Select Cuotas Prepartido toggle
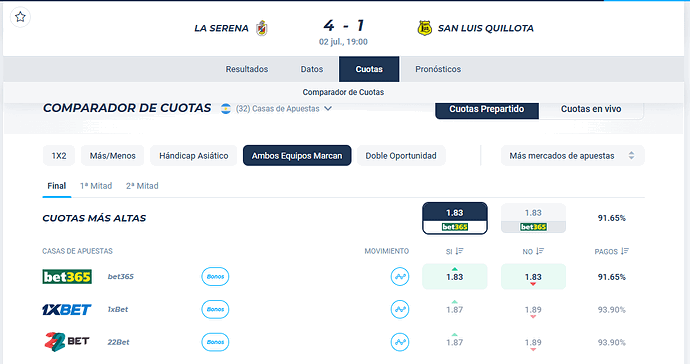The height and width of the screenshot is (364, 690). tap(487, 109)
